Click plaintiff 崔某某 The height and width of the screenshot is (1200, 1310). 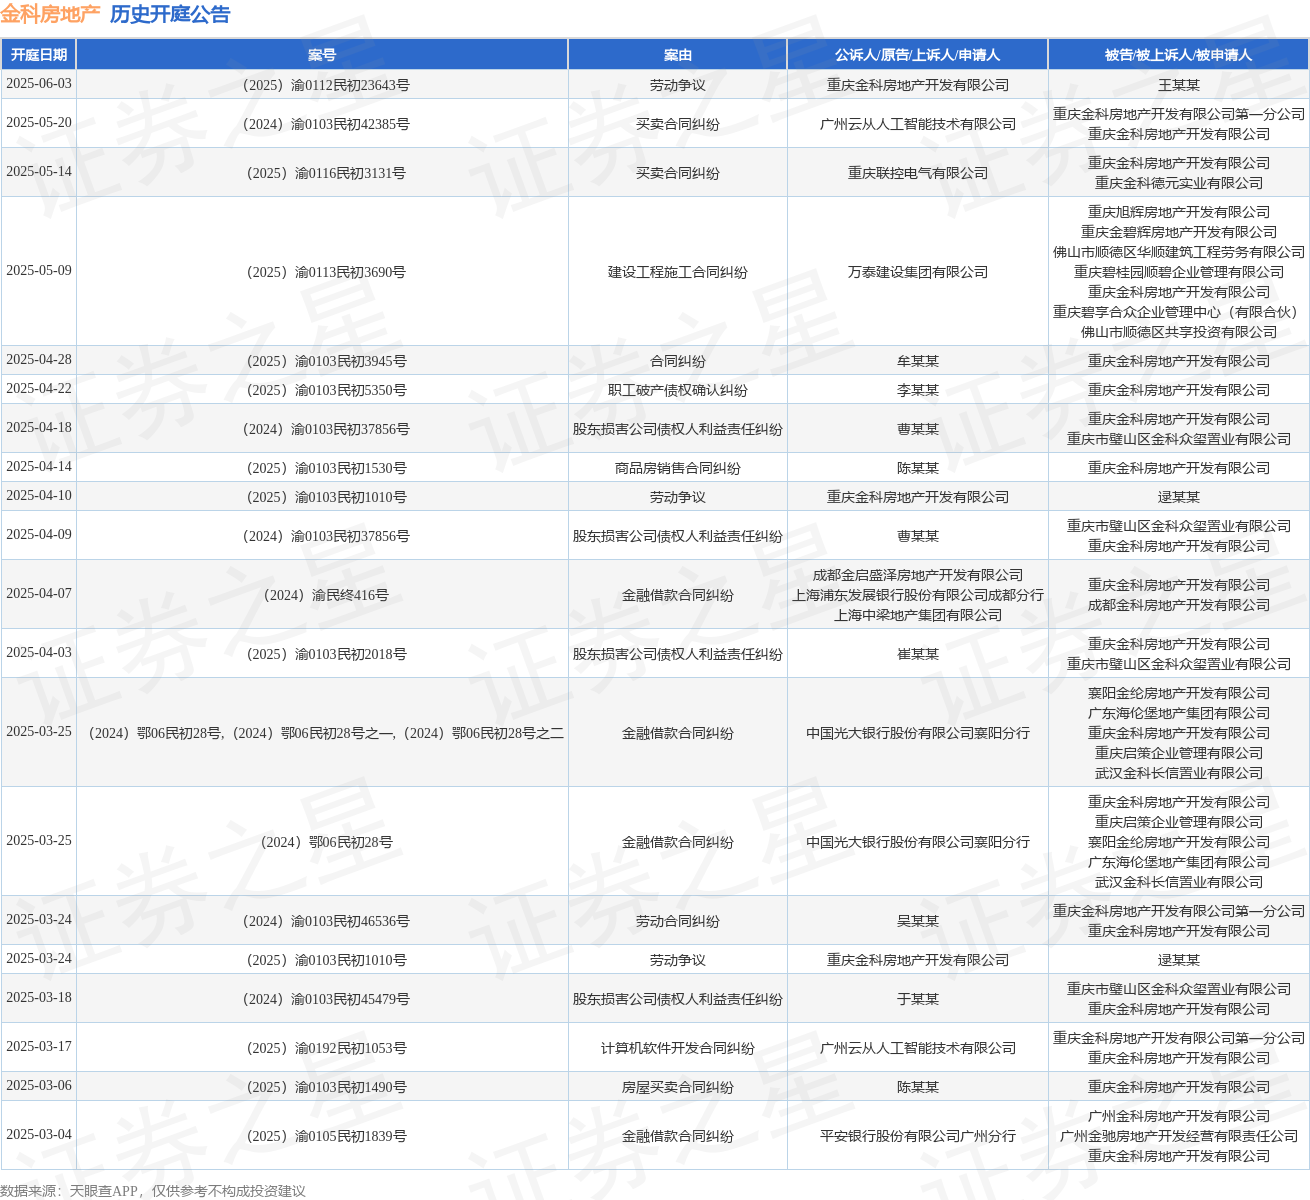tap(918, 654)
